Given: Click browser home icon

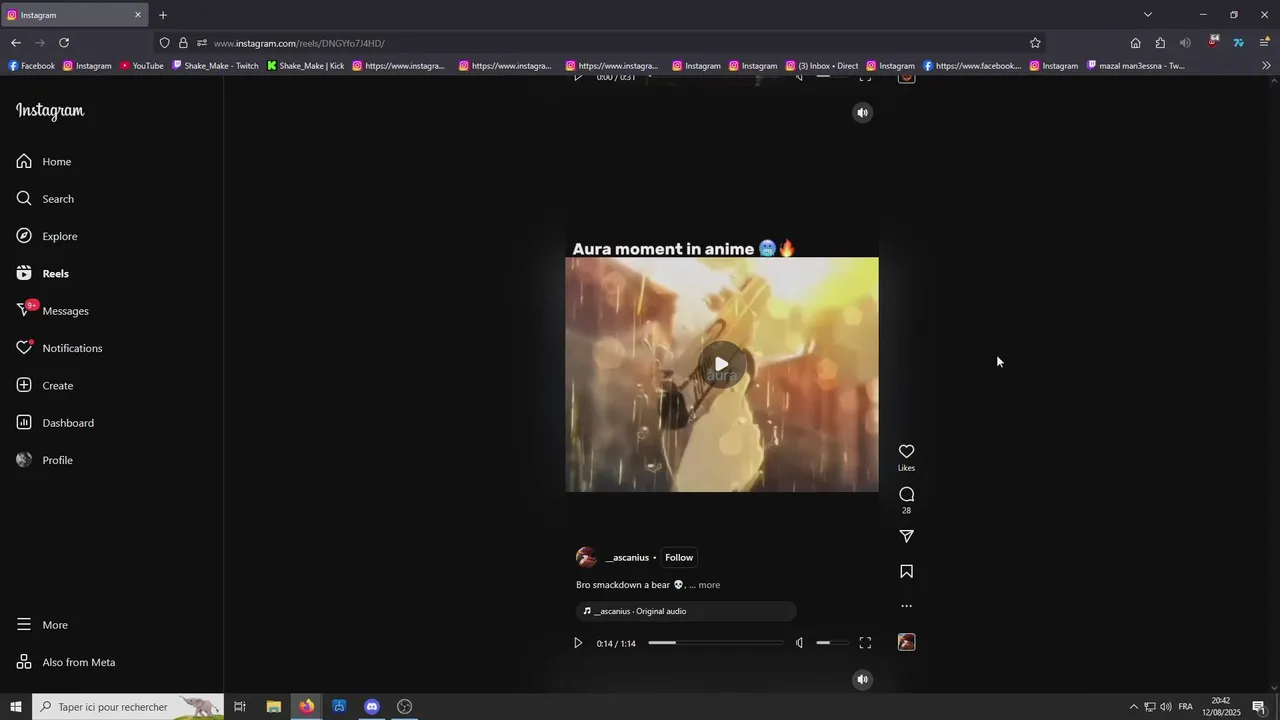Looking at the screenshot, I should (1135, 43).
